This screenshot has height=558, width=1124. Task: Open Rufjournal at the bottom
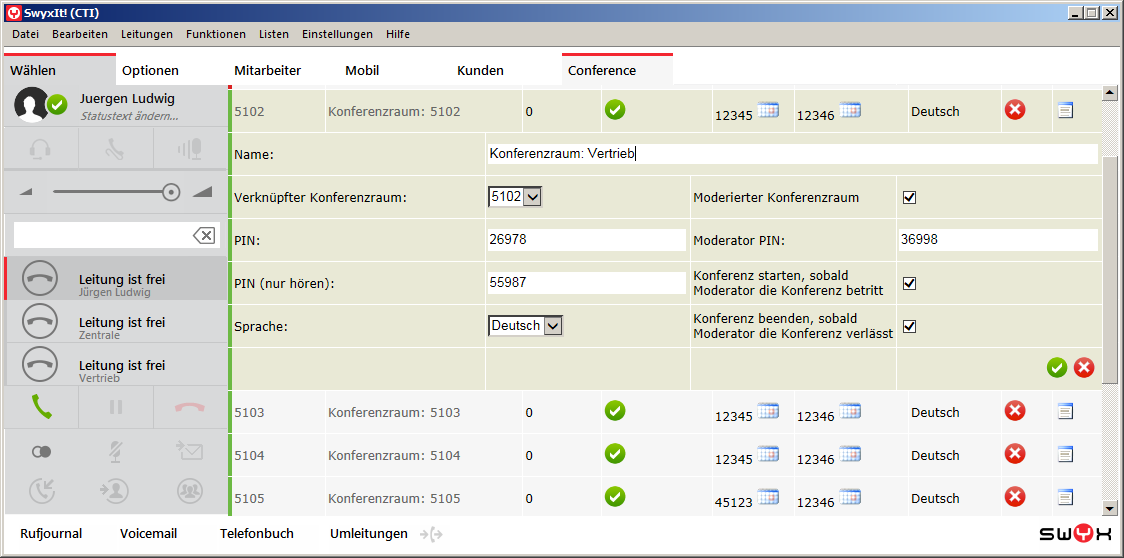pos(51,534)
